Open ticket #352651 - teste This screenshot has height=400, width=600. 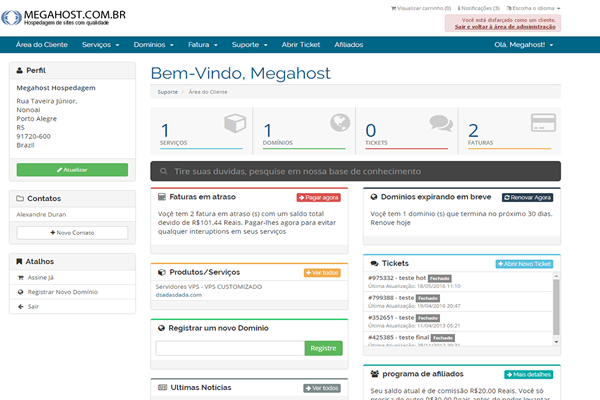pyautogui.click(x=391, y=318)
